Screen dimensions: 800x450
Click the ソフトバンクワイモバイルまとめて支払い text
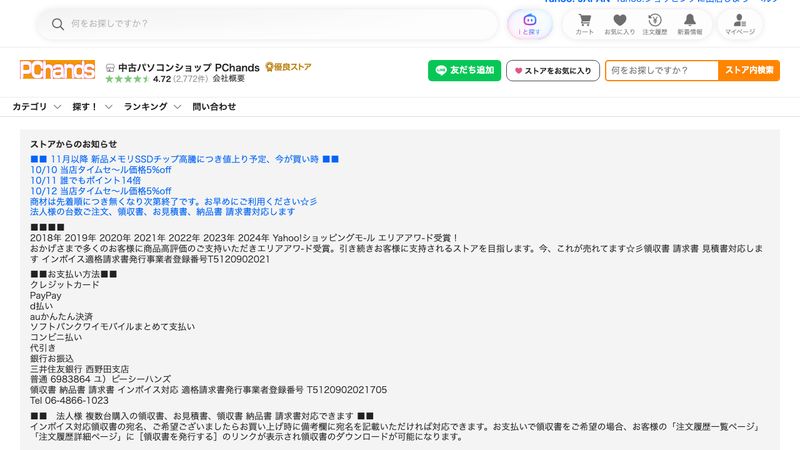tap(112, 327)
